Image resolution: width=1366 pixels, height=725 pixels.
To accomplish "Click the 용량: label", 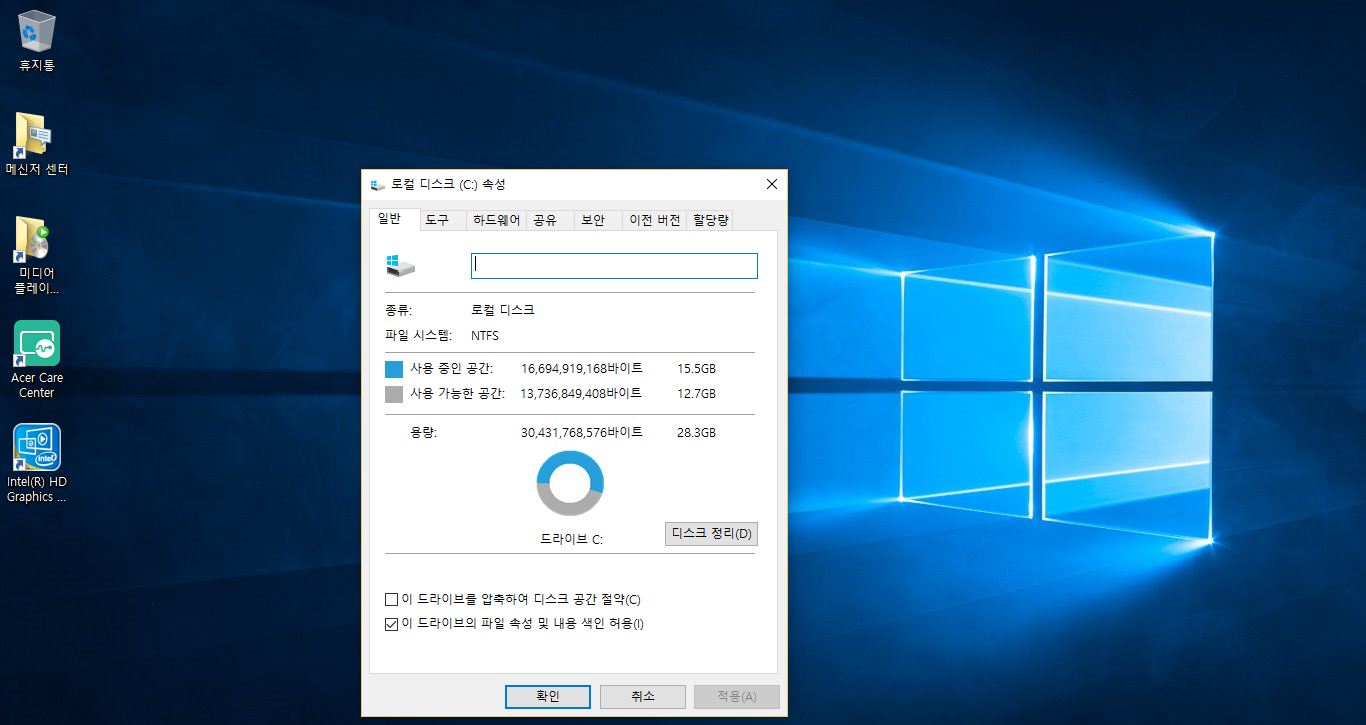I will coord(424,433).
